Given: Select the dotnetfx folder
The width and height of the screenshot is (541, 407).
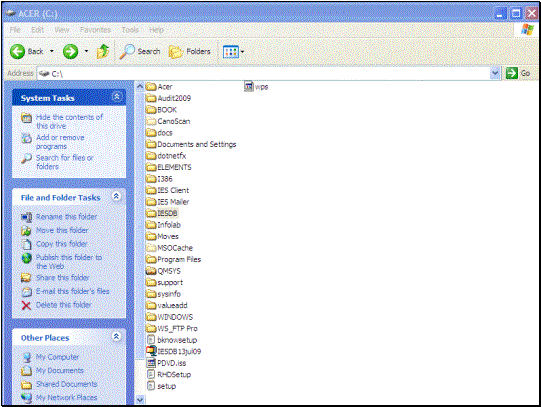Looking at the screenshot, I should coord(166,156).
